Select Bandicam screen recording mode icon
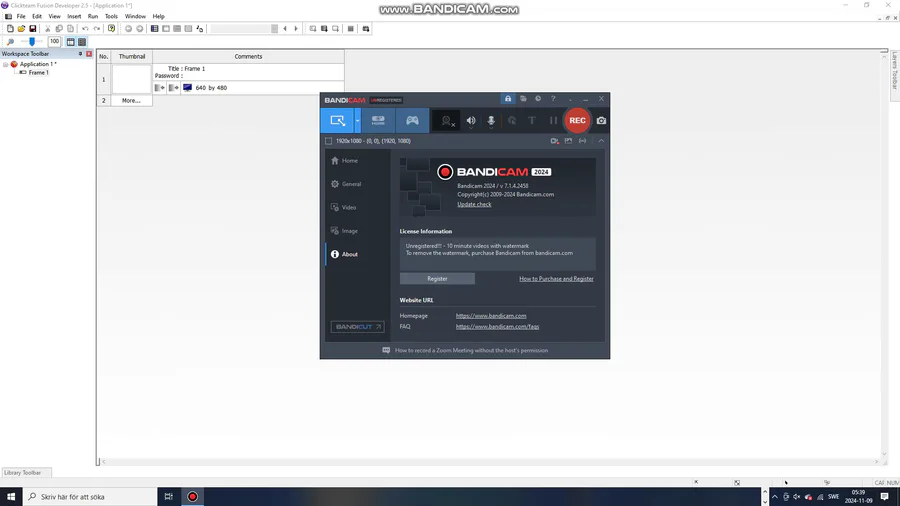The width and height of the screenshot is (900, 506). click(x=338, y=120)
